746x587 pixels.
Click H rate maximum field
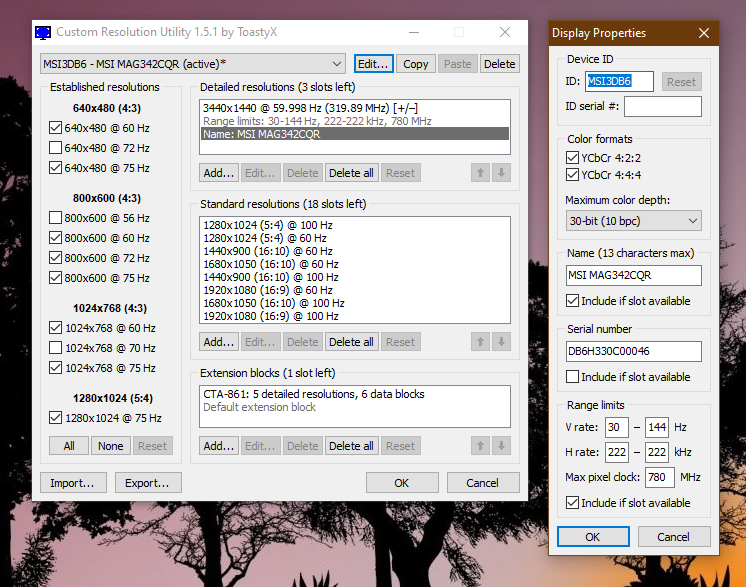point(657,452)
